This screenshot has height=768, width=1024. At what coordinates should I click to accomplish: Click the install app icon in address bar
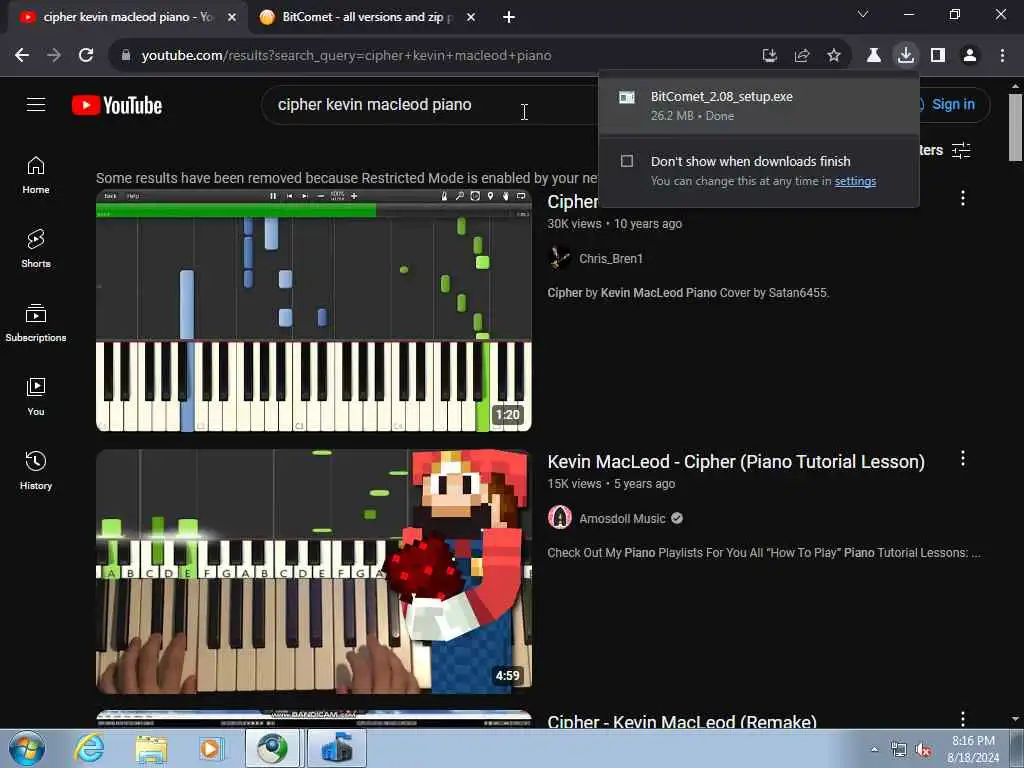[770, 56]
